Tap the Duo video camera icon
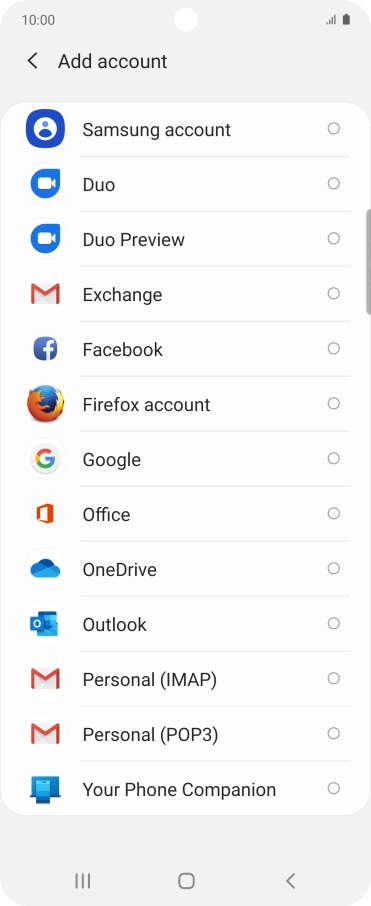 pos(45,184)
